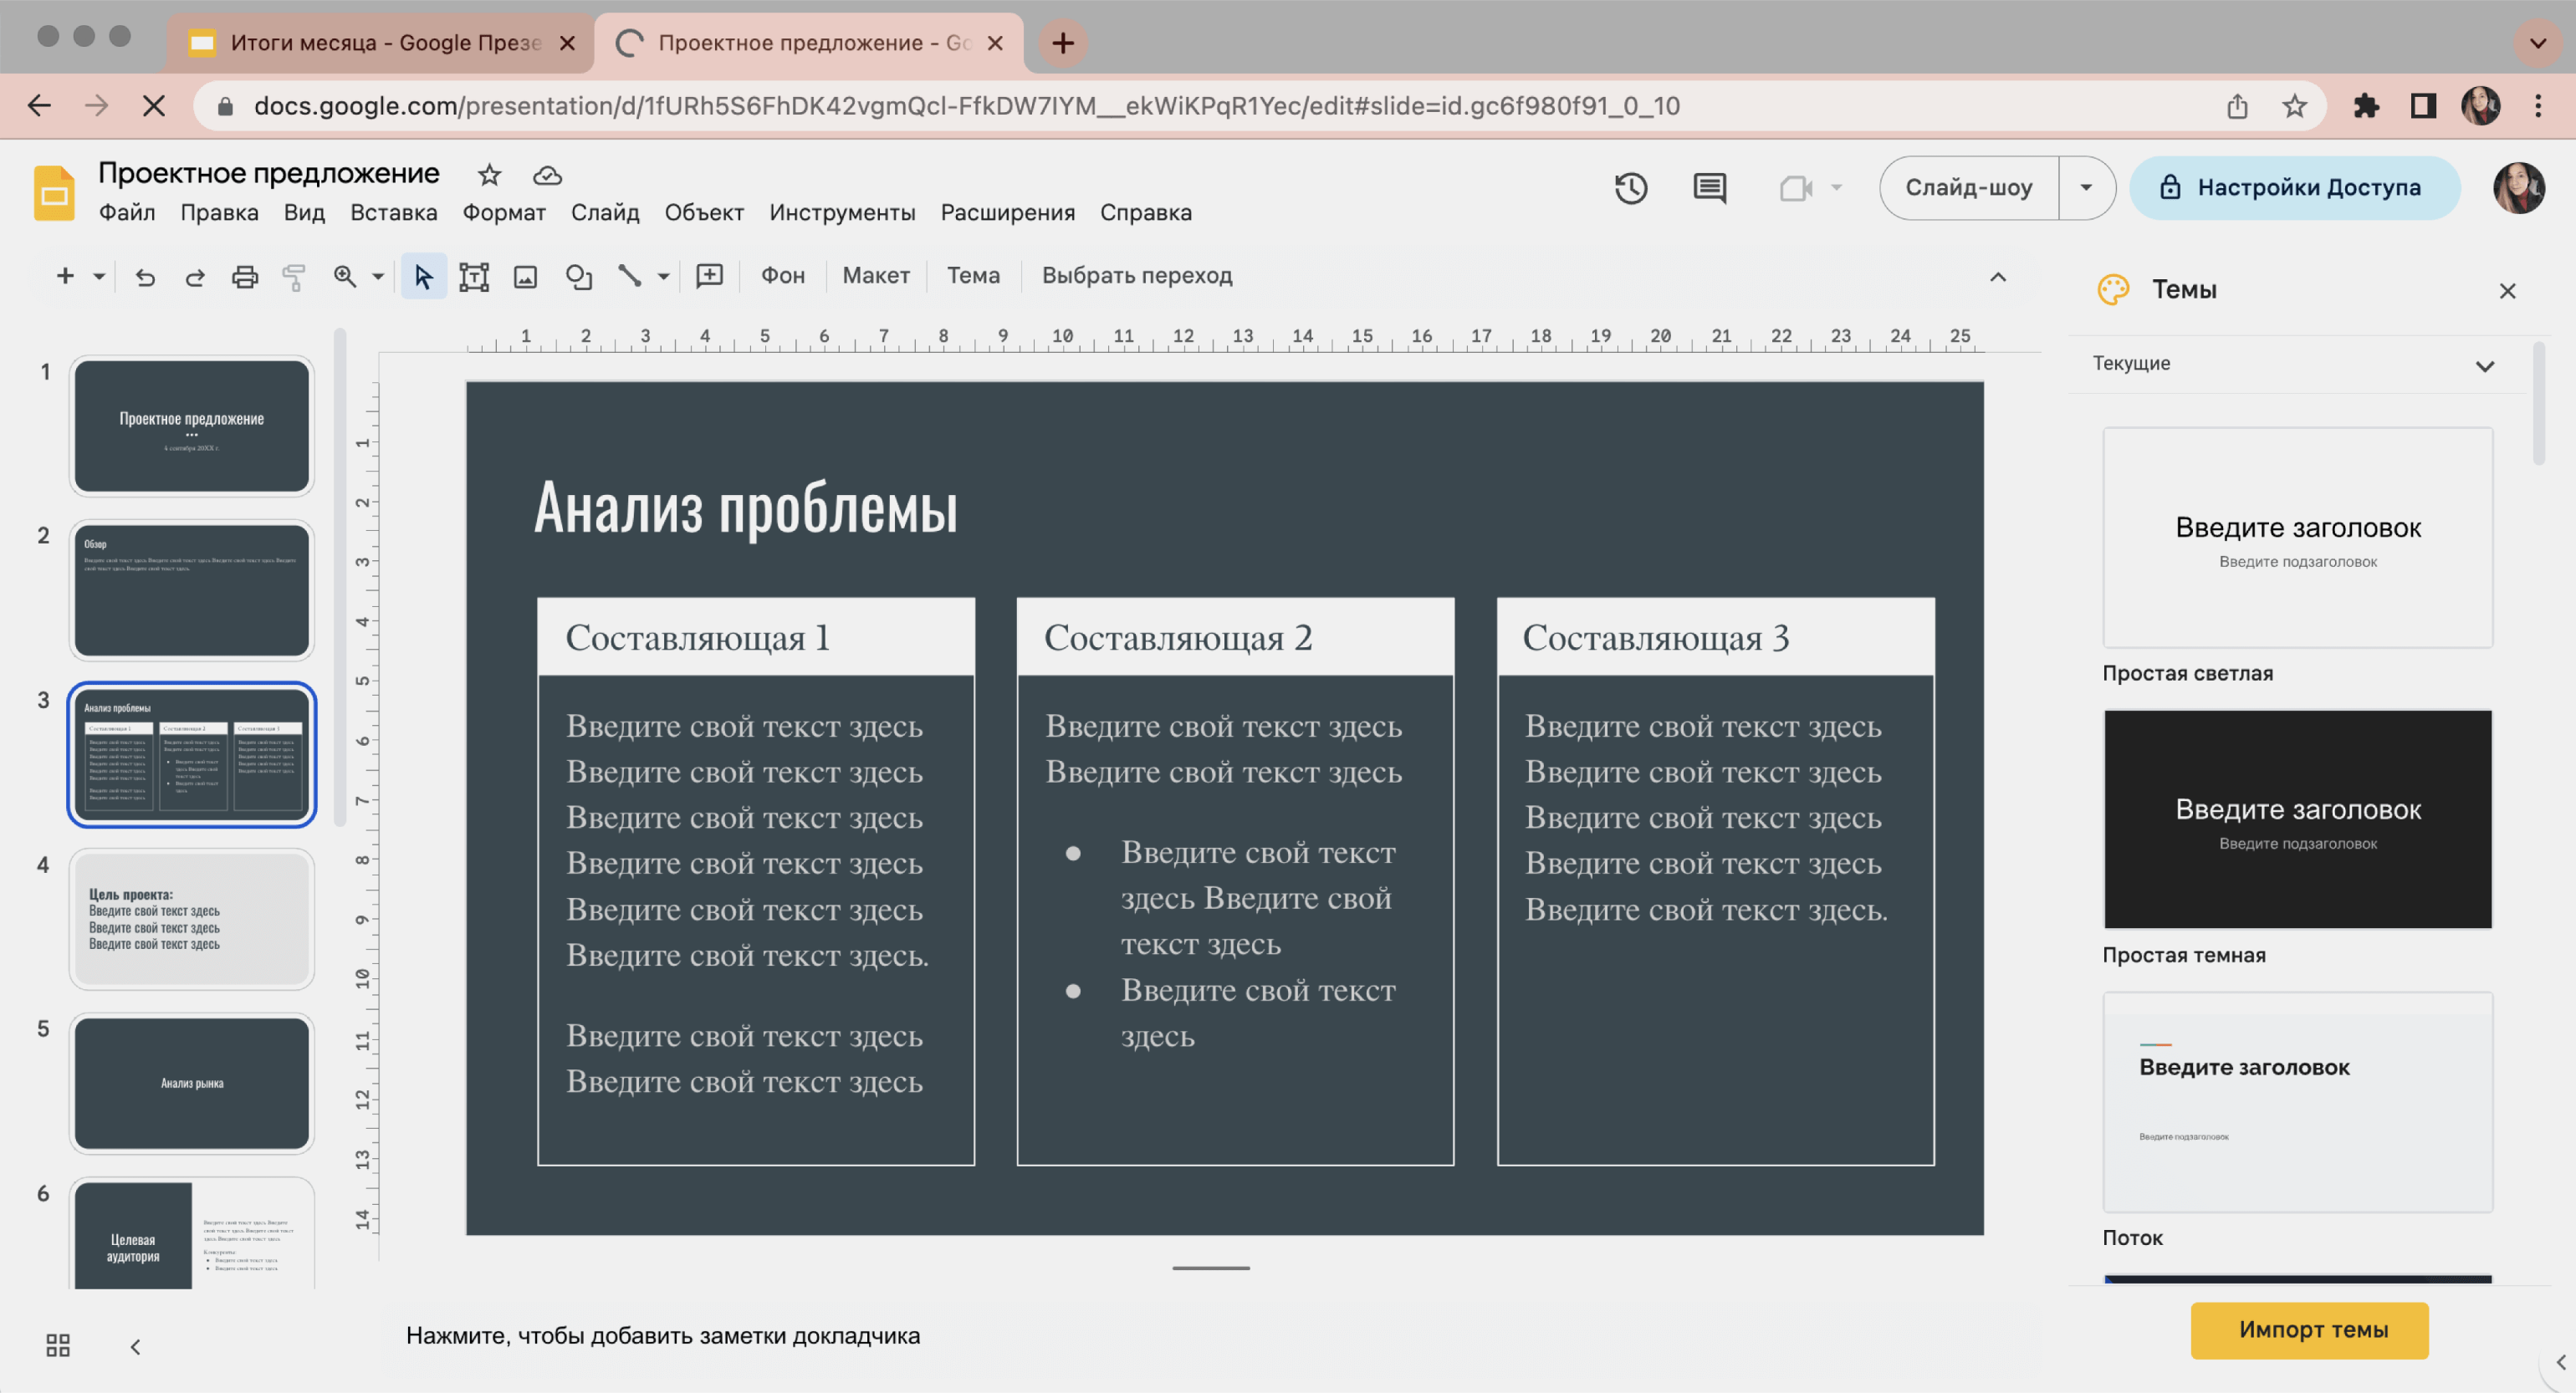Click Настройки Доступа sharing button
Screen dimensions: 2576x1393
[2293, 187]
